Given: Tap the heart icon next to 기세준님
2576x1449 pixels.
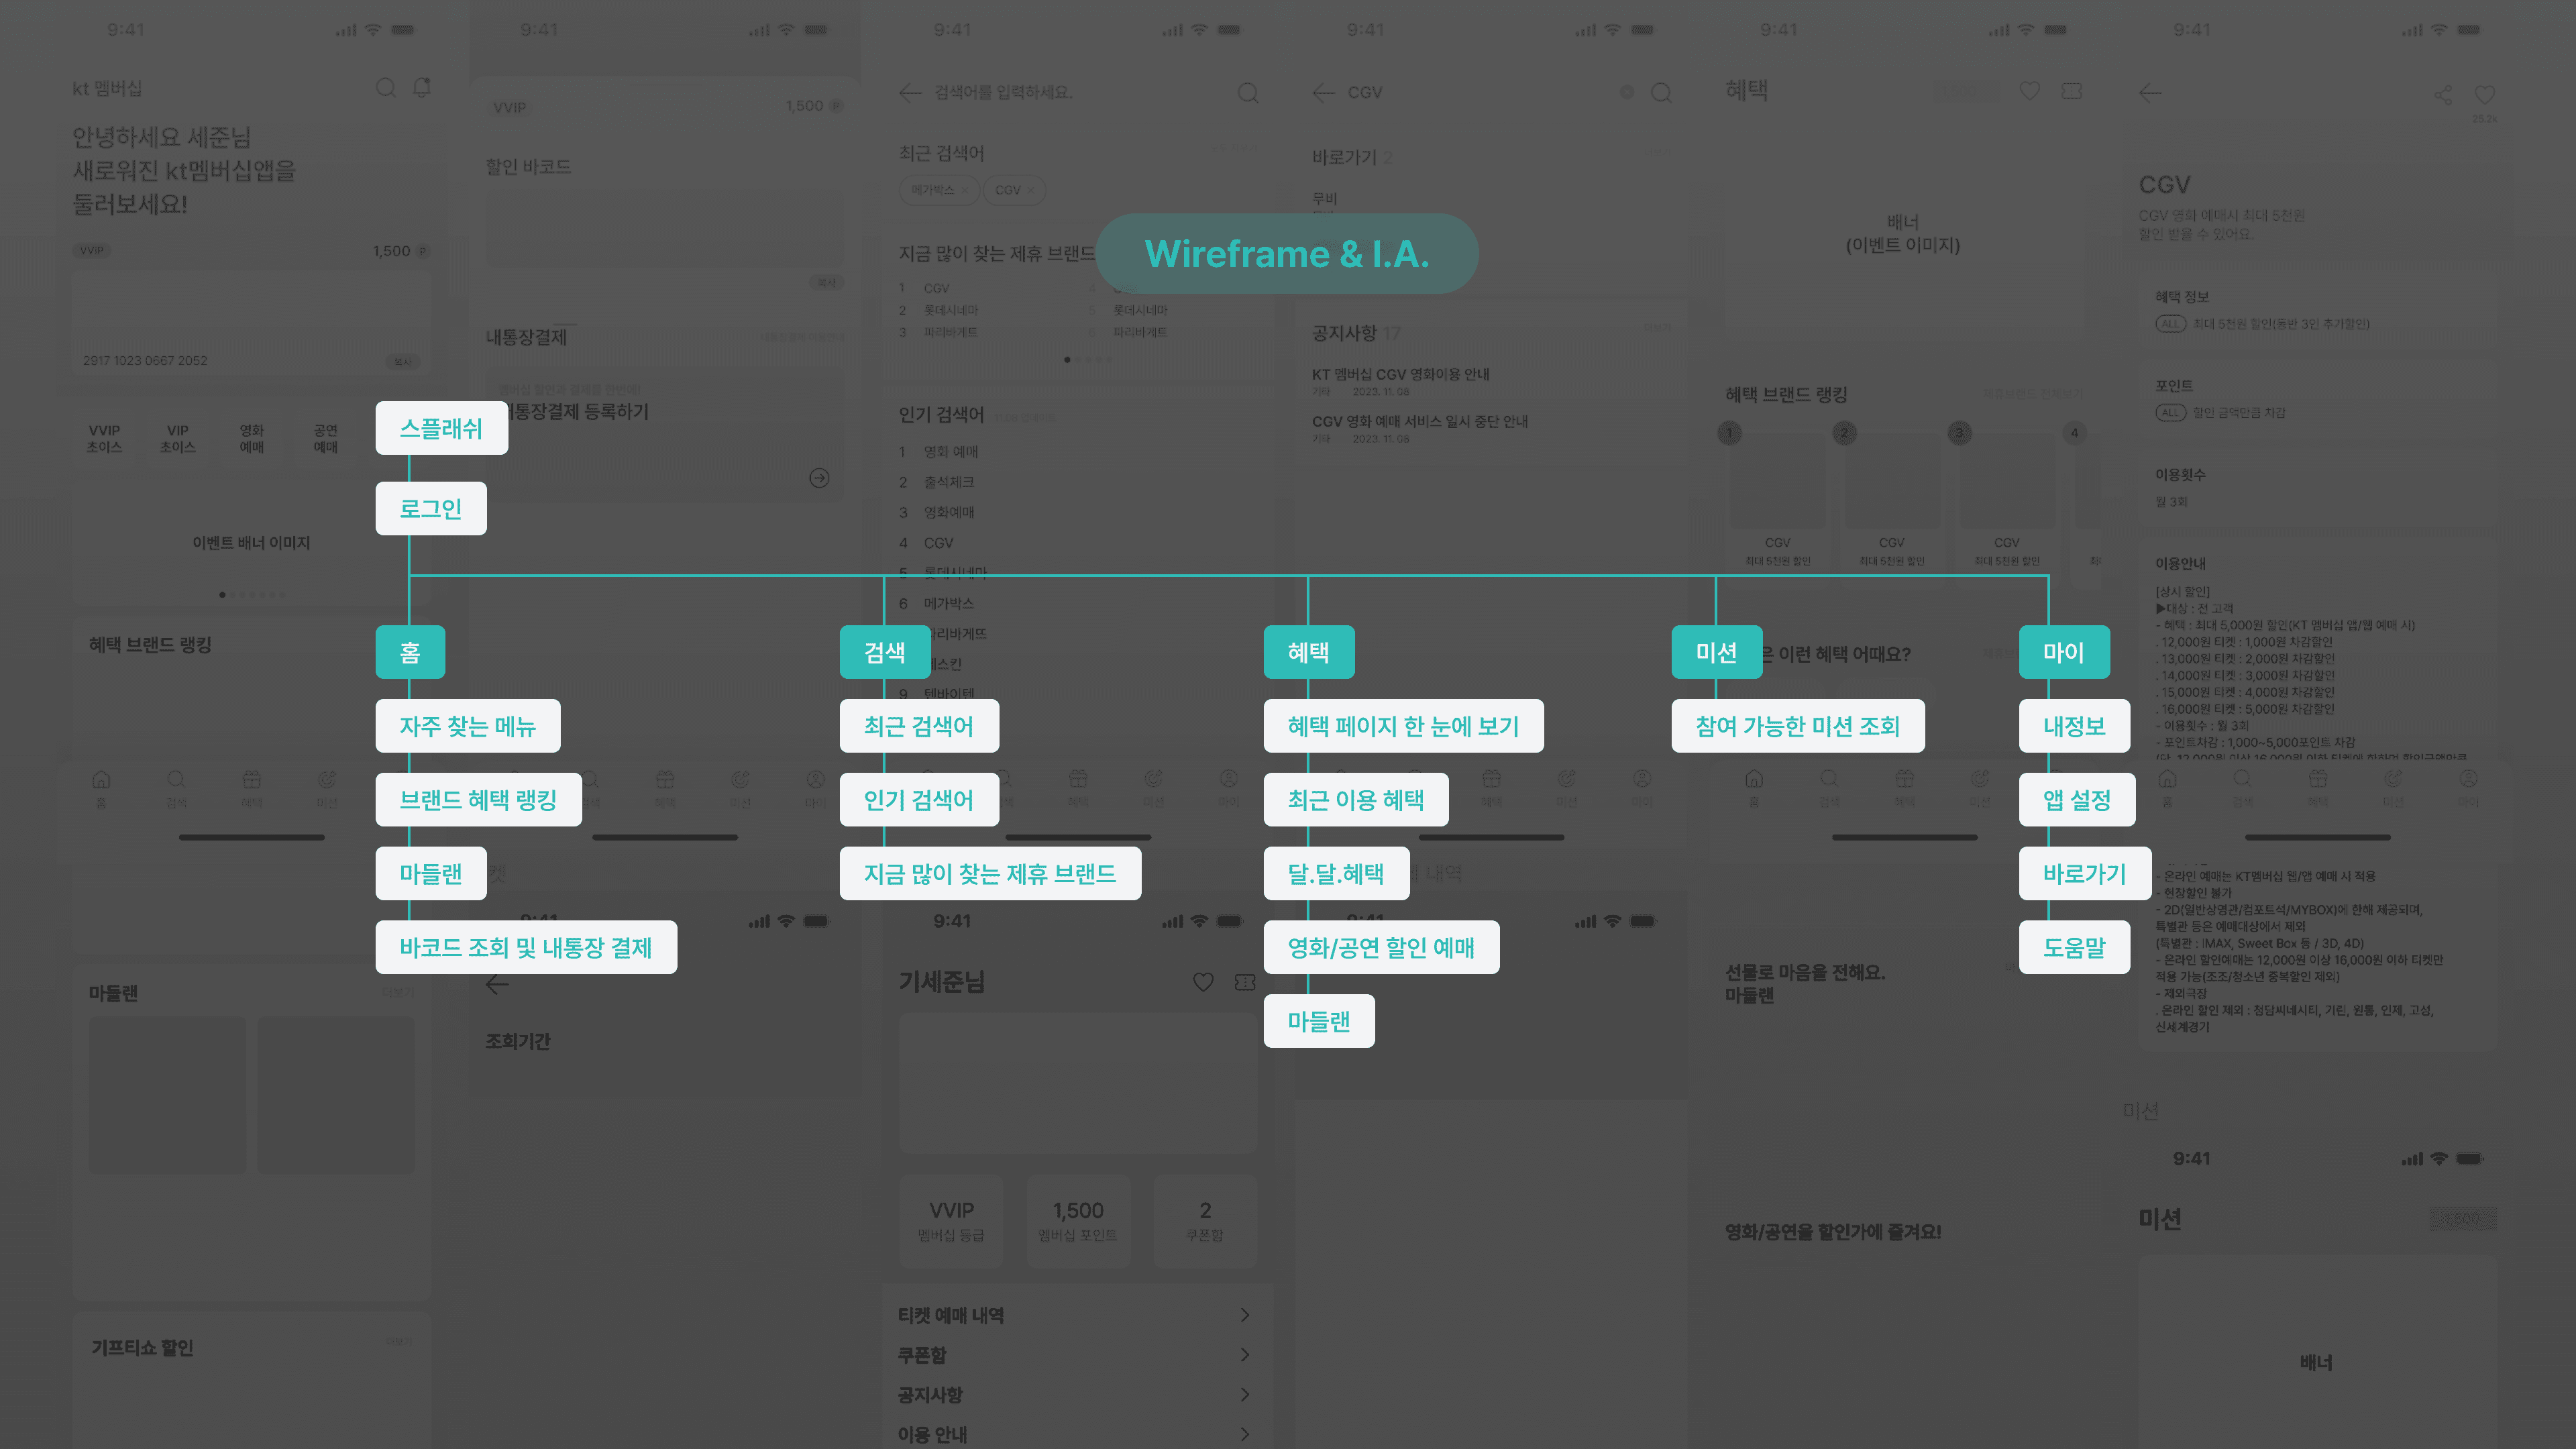Looking at the screenshot, I should [x=1203, y=982].
